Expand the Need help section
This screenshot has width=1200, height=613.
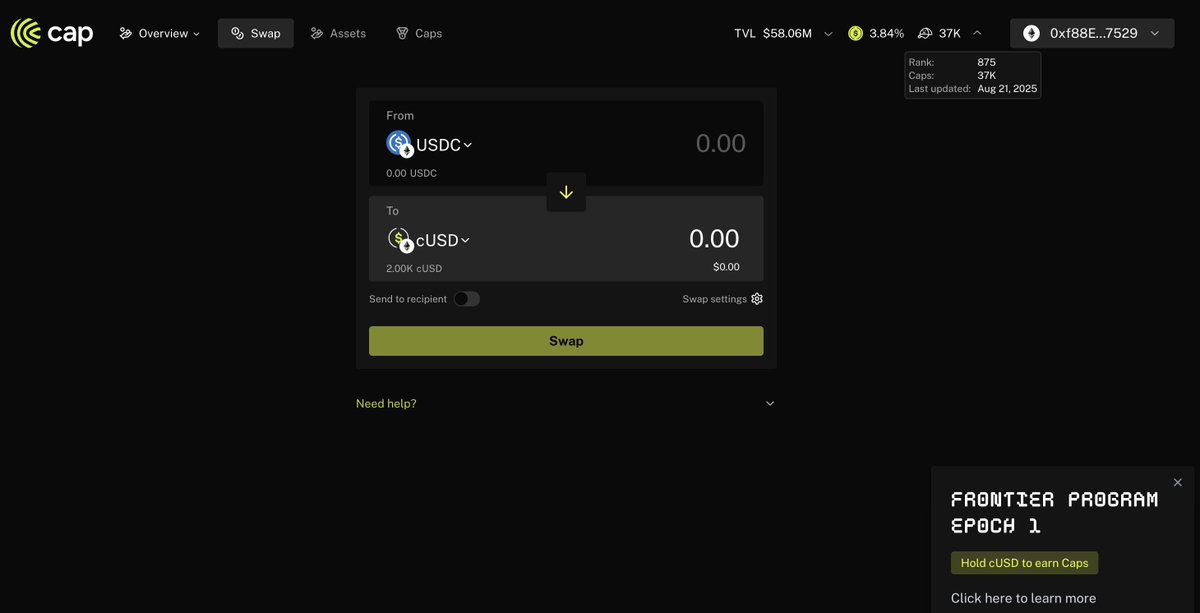(x=769, y=404)
